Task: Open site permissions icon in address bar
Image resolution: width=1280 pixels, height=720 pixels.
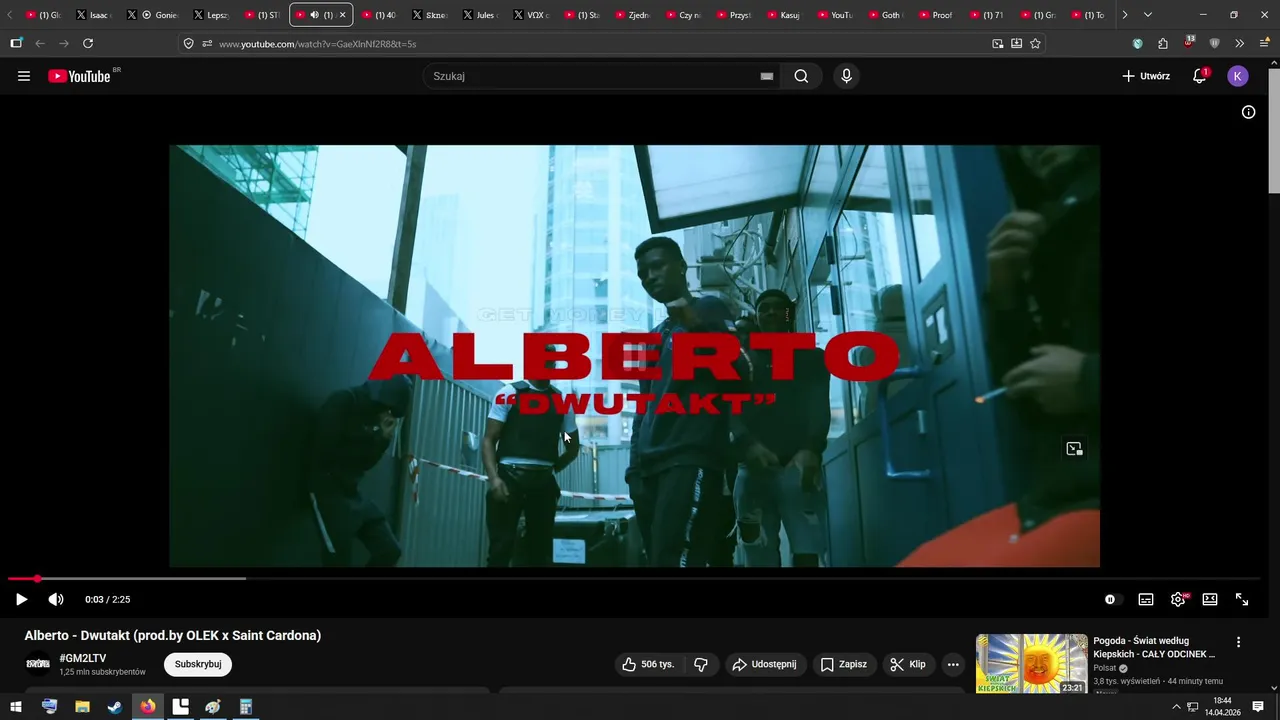Action: 207,44
